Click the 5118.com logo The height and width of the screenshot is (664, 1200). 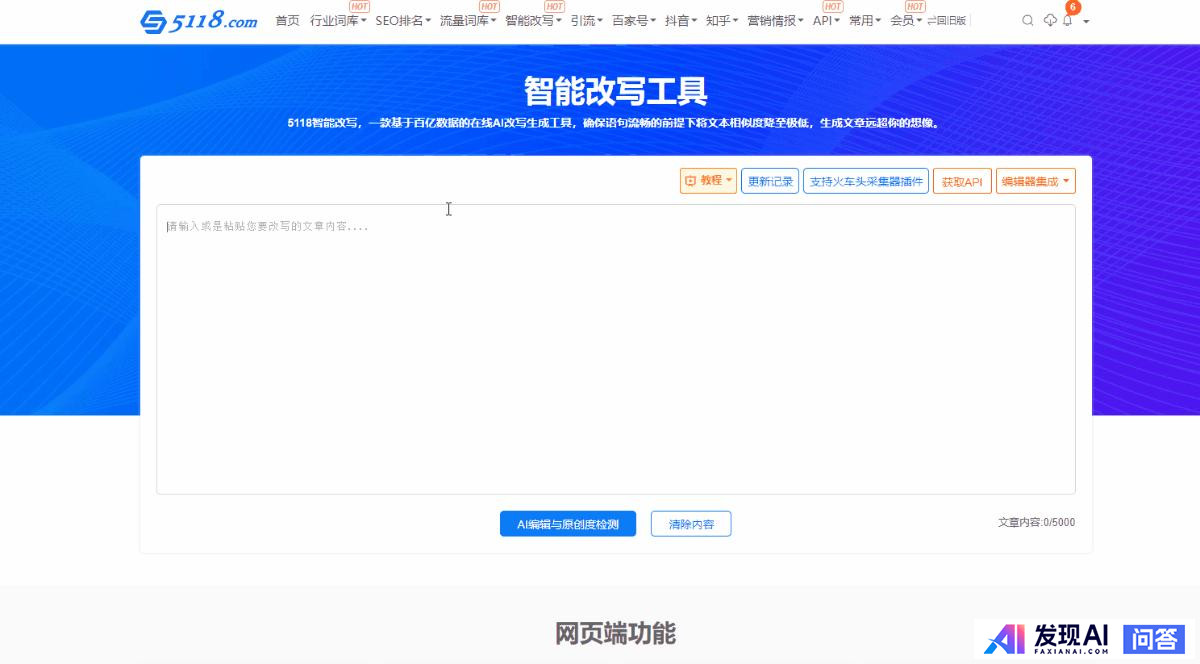point(198,21)
